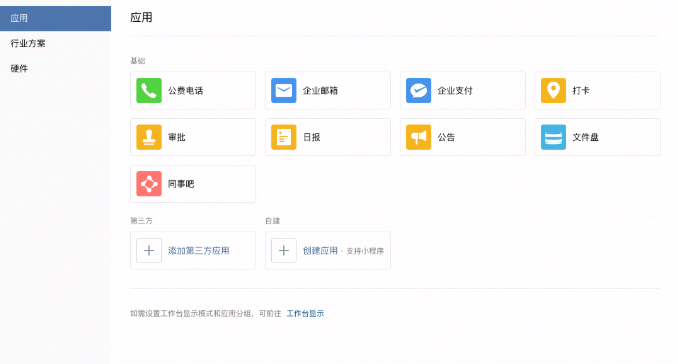This screenshot has height=364, width=678.
Task: Click the 日报 label
Action: (x=312, y=137)
